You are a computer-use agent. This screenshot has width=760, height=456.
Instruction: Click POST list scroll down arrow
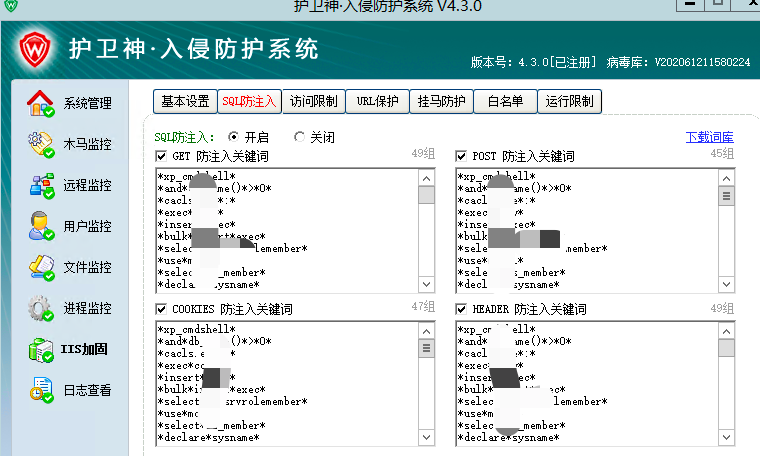click(x=727, y=284)
